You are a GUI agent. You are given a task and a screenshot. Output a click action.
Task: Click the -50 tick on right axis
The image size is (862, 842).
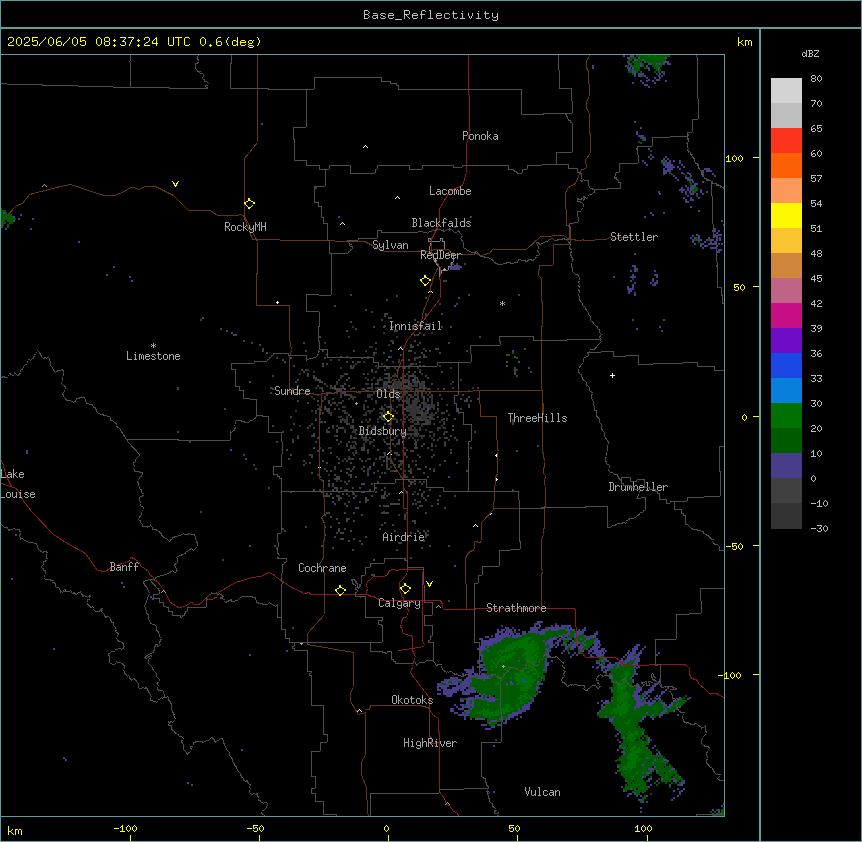pyautogui.click(x=734, y=546)
